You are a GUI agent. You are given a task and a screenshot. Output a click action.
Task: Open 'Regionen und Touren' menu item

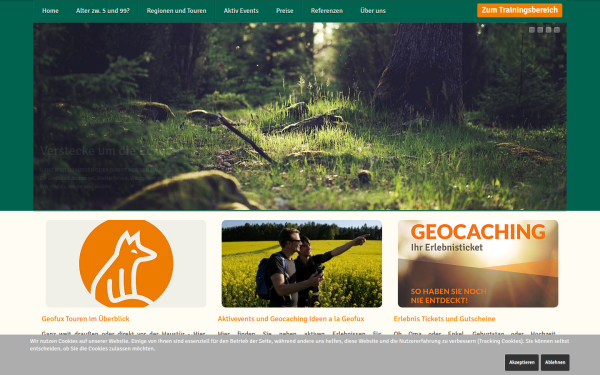pos(176,11)
